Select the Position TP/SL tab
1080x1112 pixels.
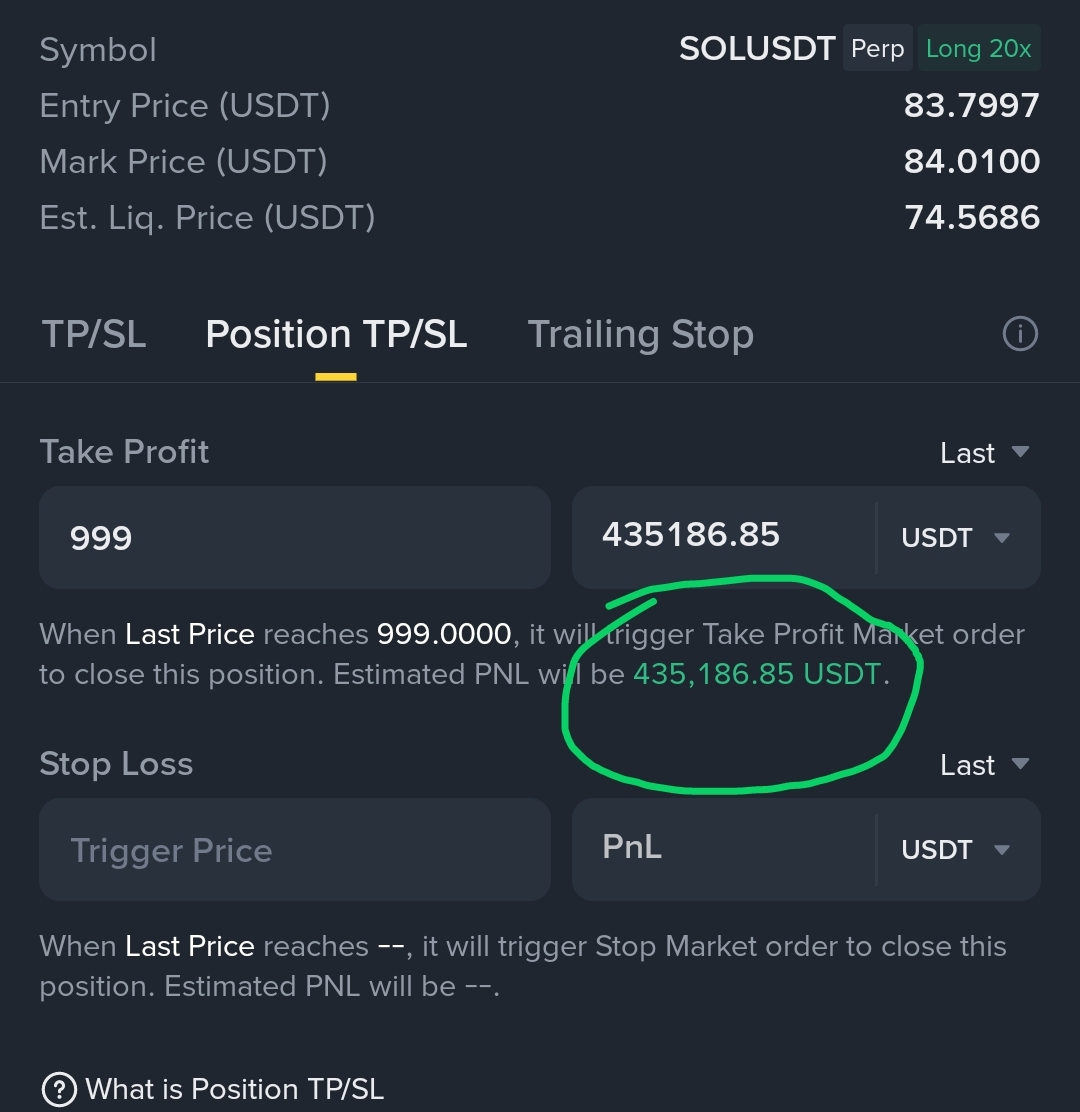pos(336,334)
